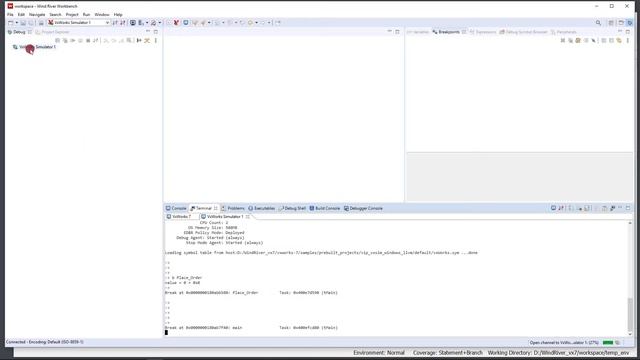
Task: Click the Terminate icon in Debug toolbar
Action: [x=88, y=40]
